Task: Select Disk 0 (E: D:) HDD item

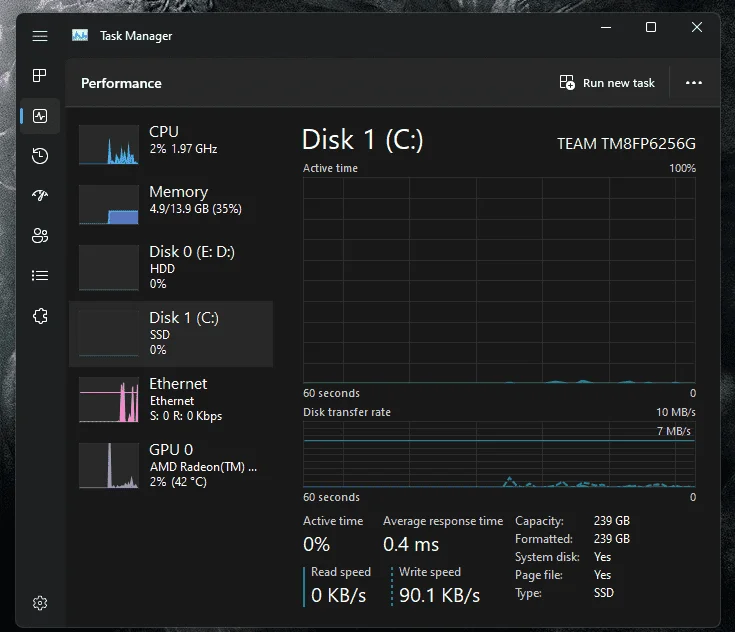Action: pos(171,267)
